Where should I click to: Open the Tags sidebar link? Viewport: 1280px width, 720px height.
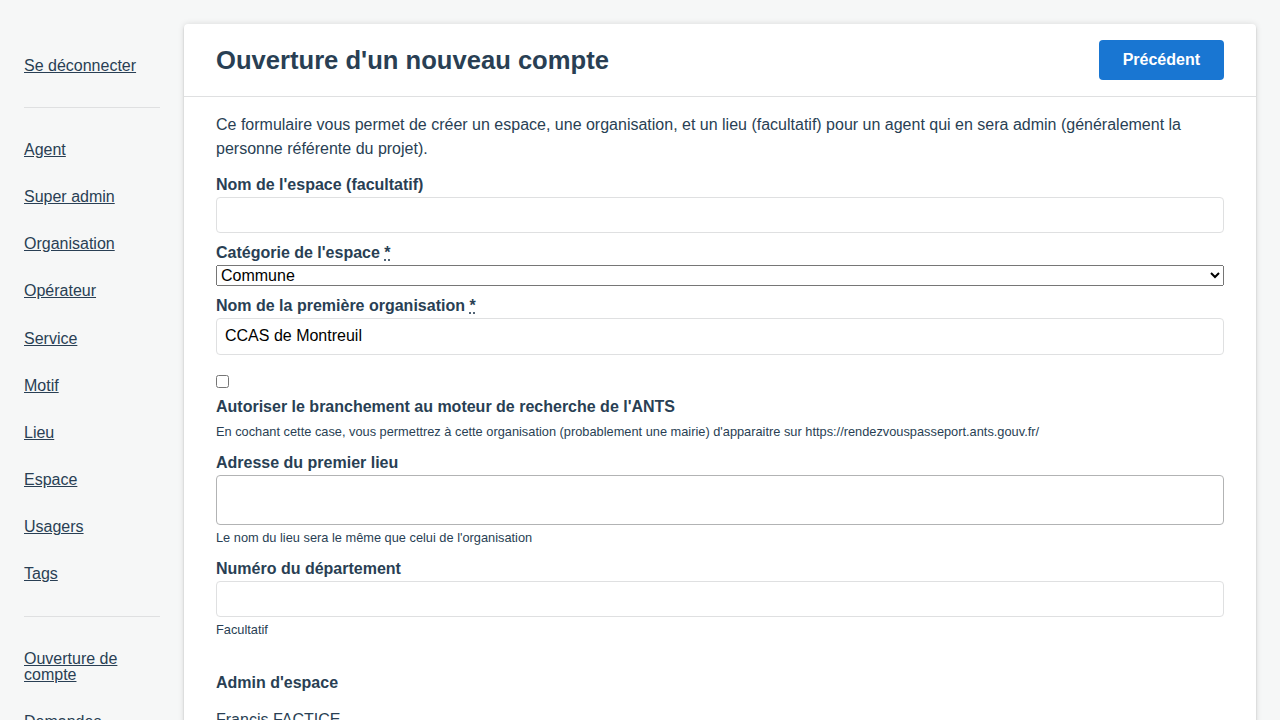click(x=41, y=574)
